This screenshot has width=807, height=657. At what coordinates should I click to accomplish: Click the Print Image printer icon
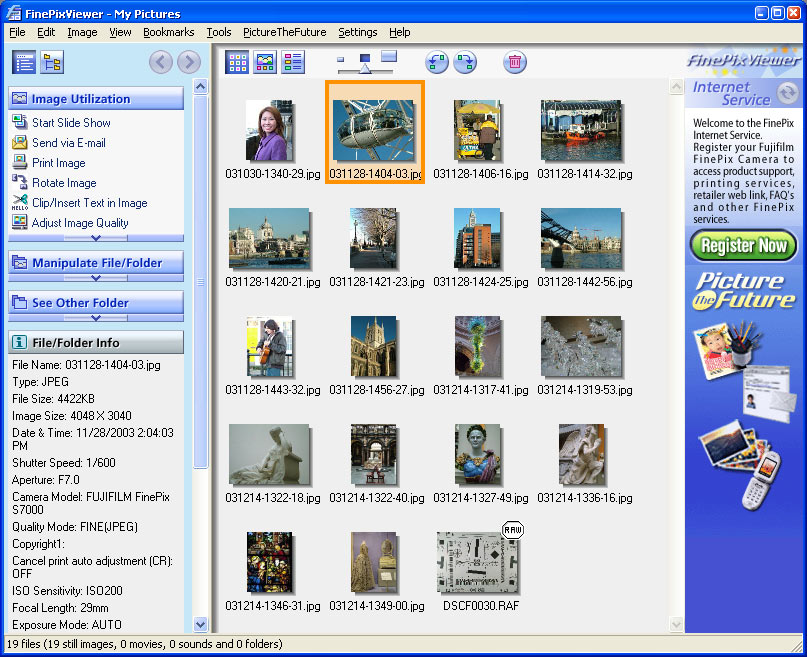[x=20, y=163]
